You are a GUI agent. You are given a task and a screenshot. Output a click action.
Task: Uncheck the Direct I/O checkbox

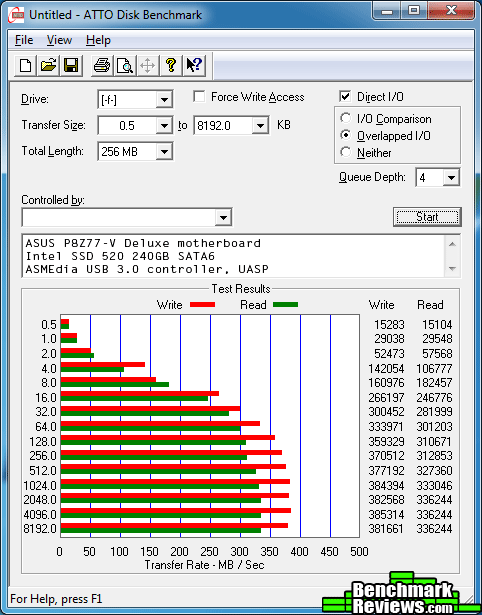[345, 96]
